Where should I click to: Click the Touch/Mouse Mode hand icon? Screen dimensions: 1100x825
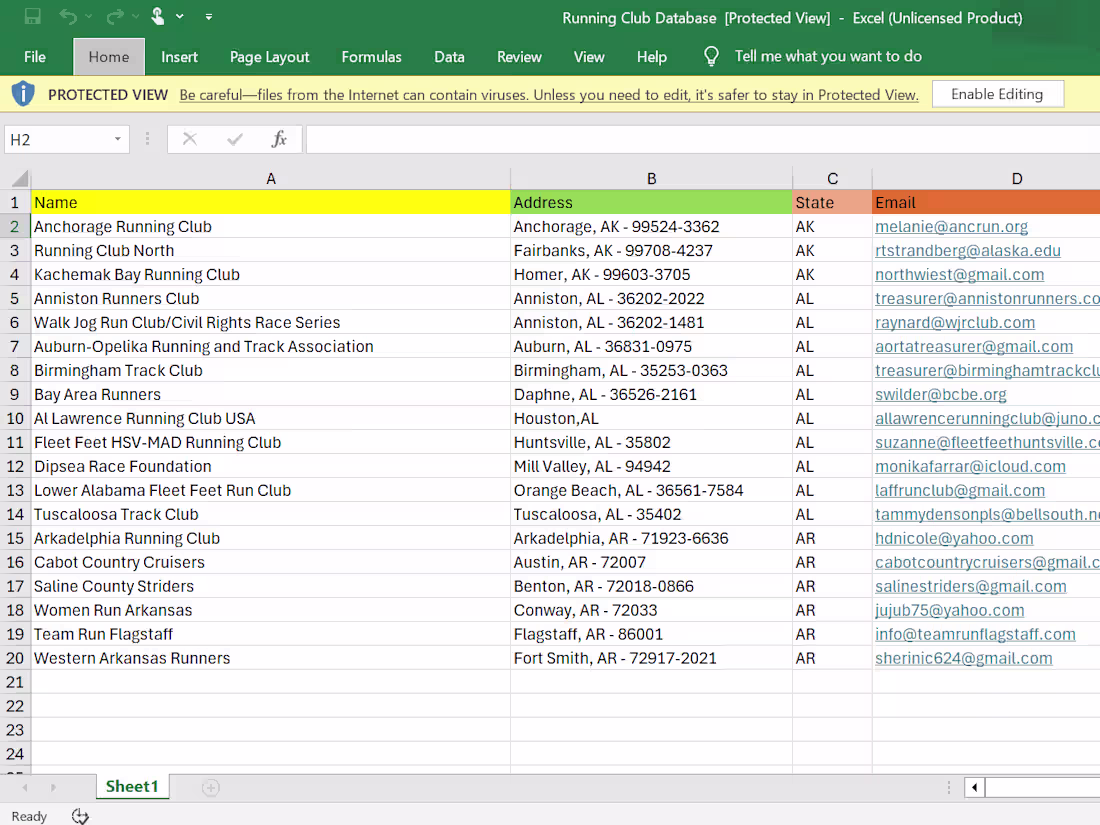158,17
